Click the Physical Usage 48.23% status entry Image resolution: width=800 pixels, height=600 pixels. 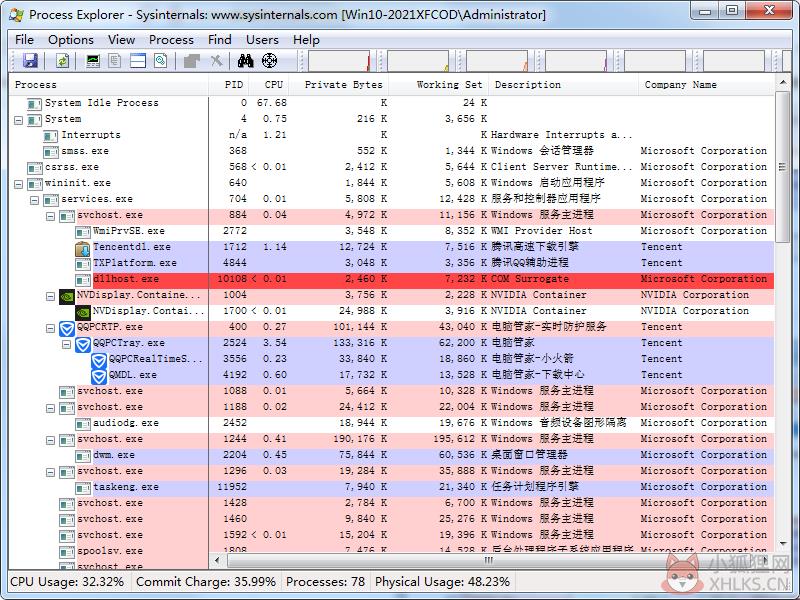(442, 582)
